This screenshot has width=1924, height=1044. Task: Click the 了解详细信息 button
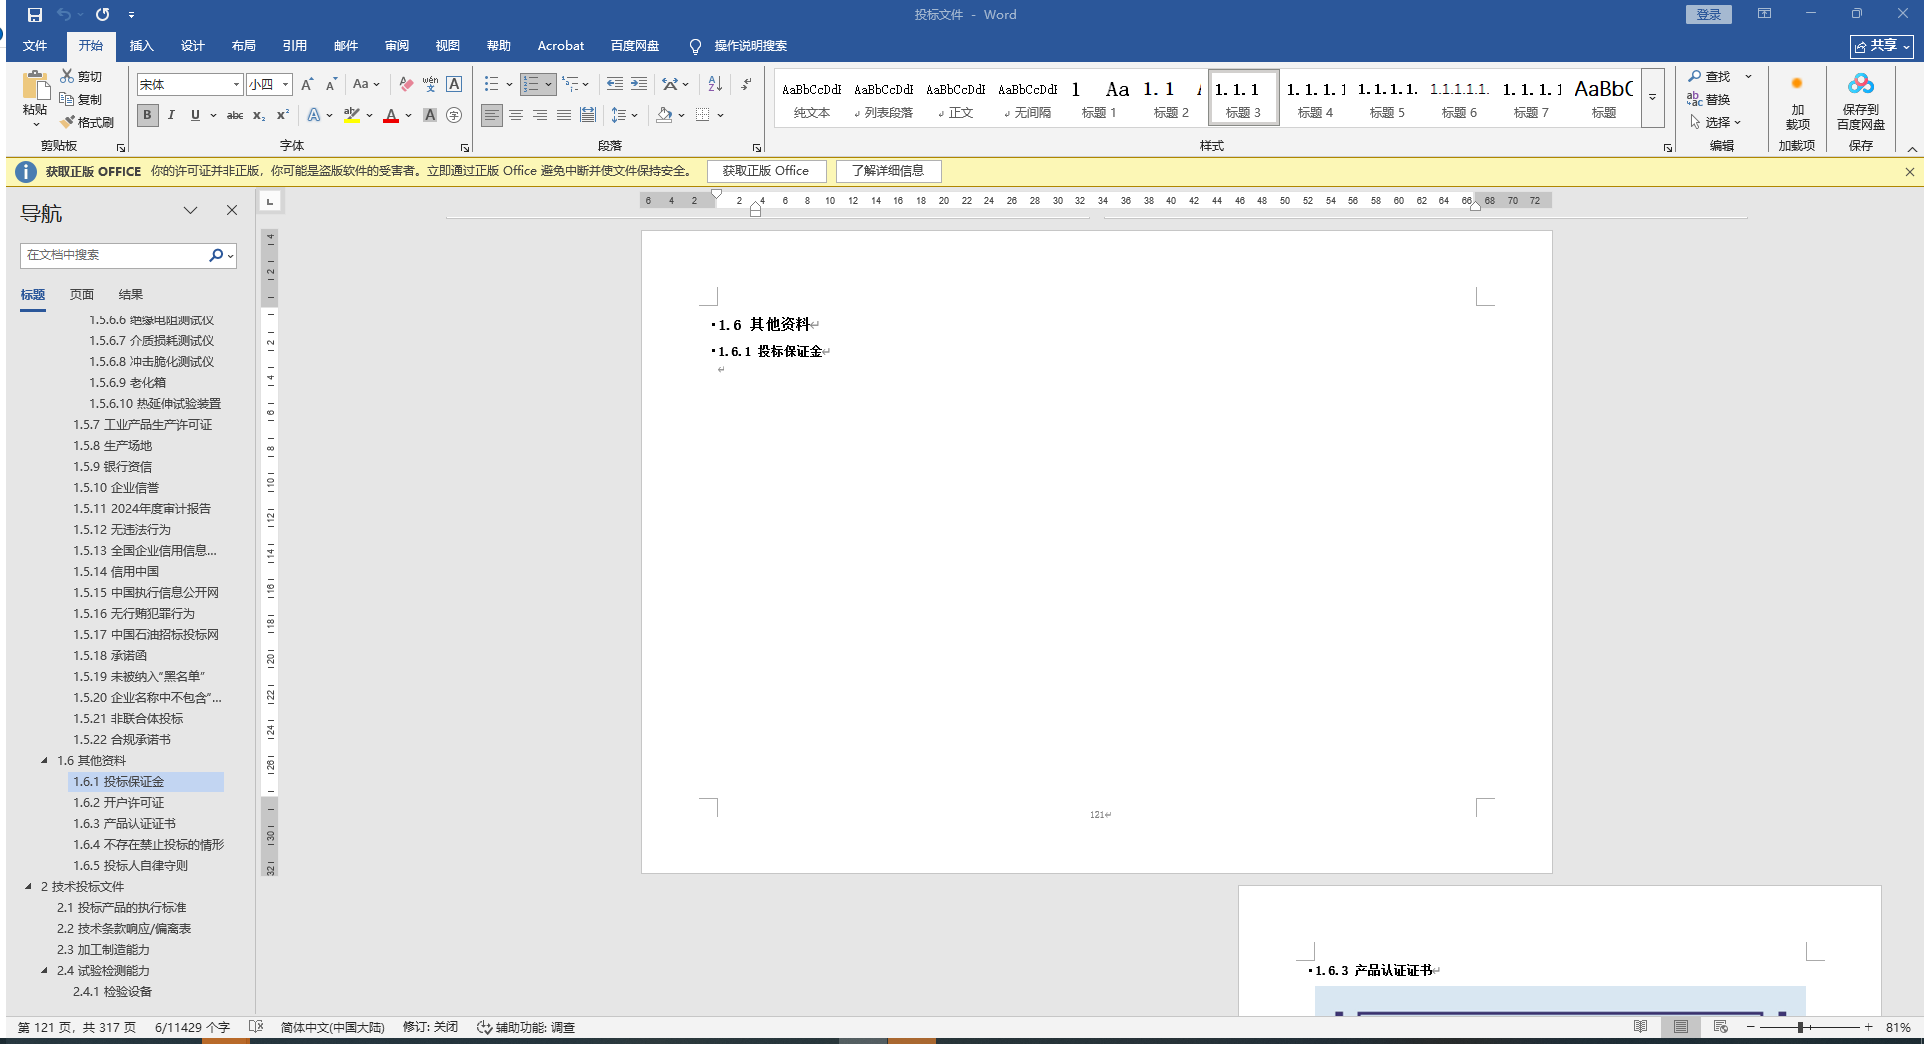tap(888, 171)
